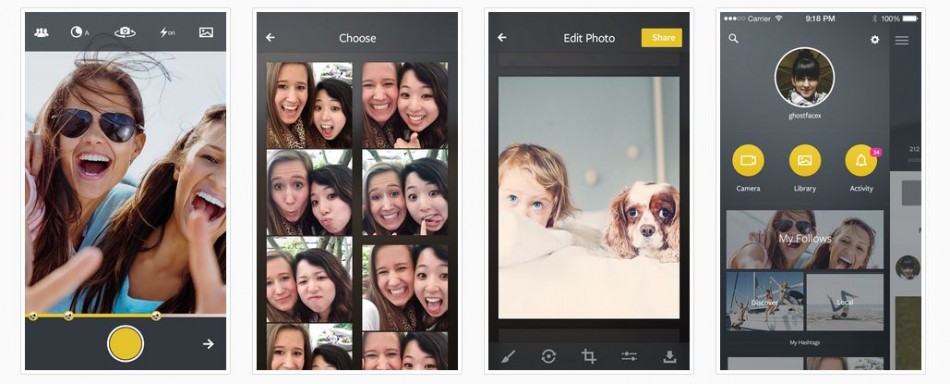Go back from the Choose screen
This screenshot has height=384, width=950.
(x=270, y=38)
